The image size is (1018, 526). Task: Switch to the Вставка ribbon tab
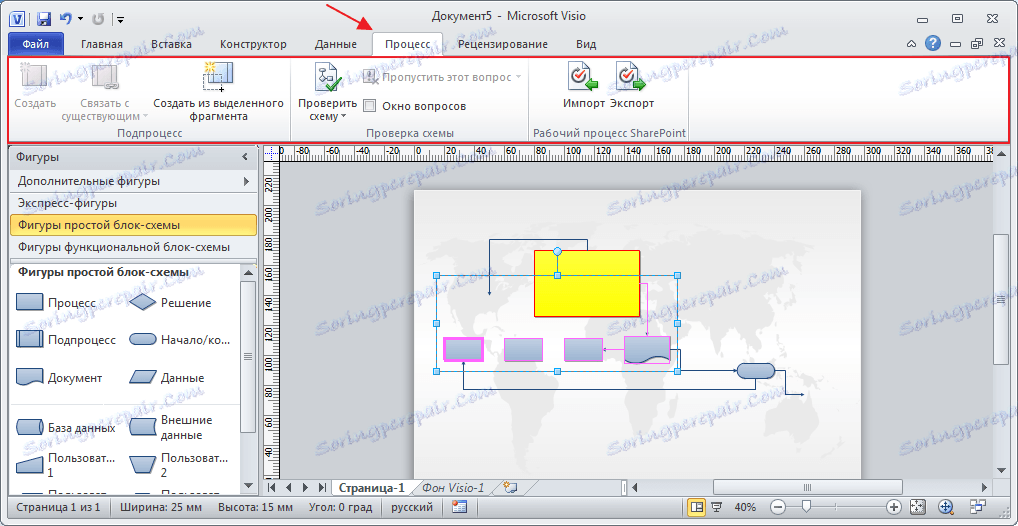click(171, 44)
